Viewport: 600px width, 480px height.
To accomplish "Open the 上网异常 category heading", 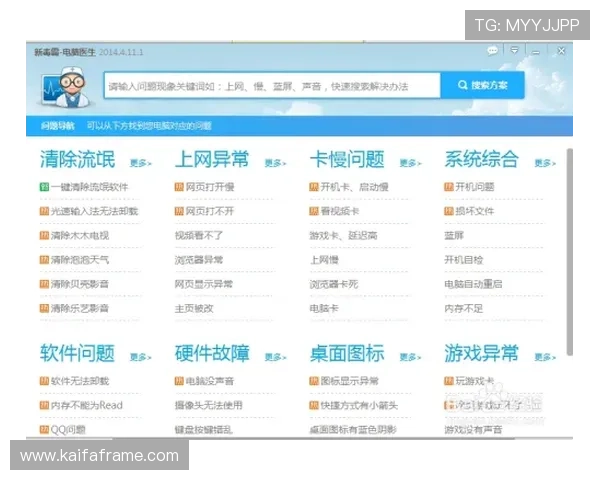I will (x=212, y=159).
